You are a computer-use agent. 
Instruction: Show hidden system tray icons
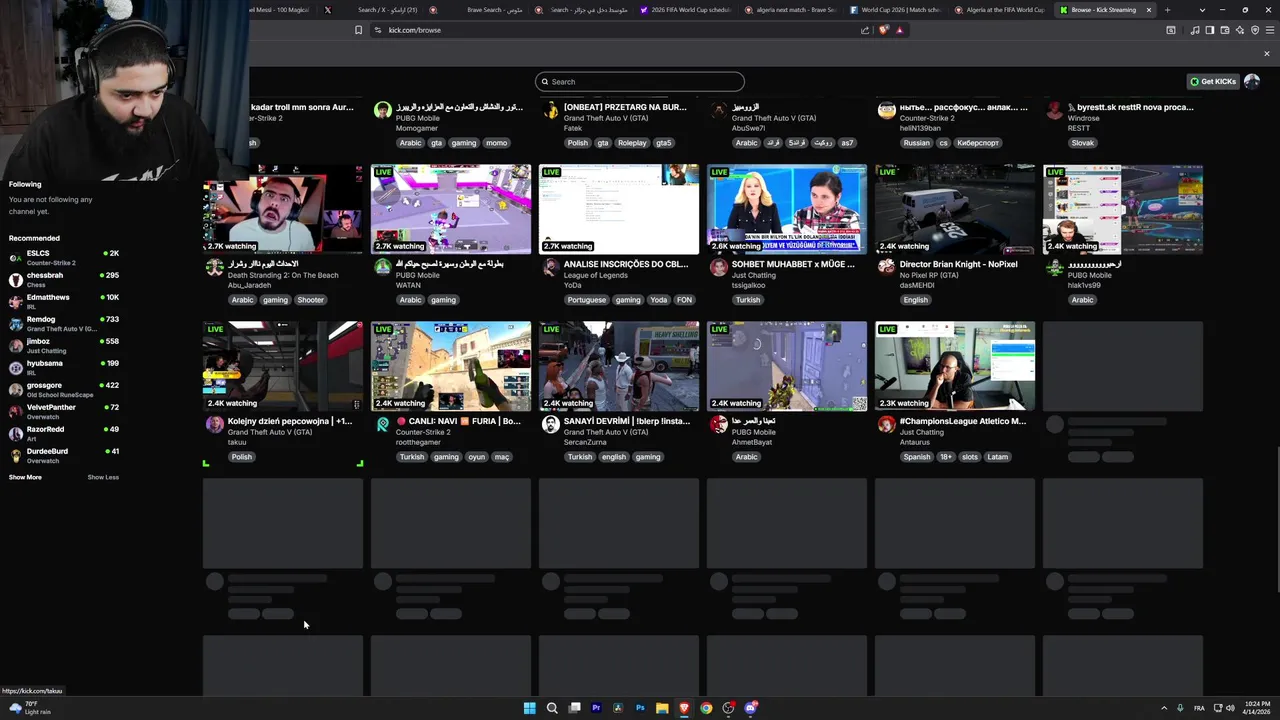click(1164, 708)
